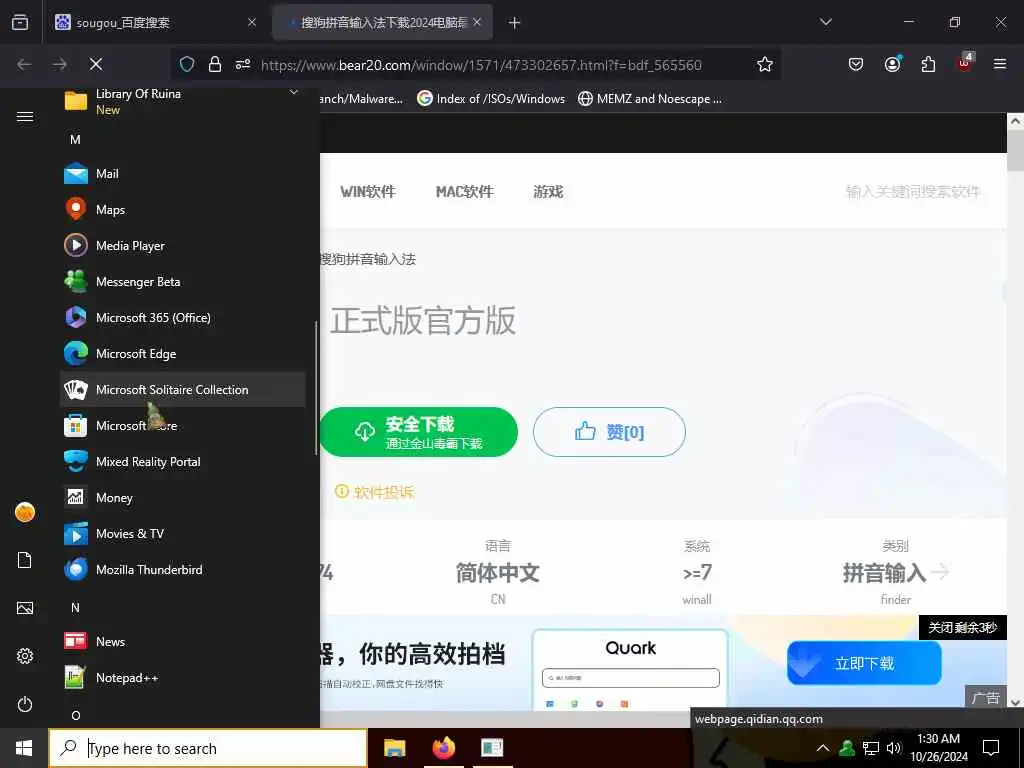The image size is (1024, 768).
Task: Open the Money app
Action: pyautogui.click(x=183, y=498)
